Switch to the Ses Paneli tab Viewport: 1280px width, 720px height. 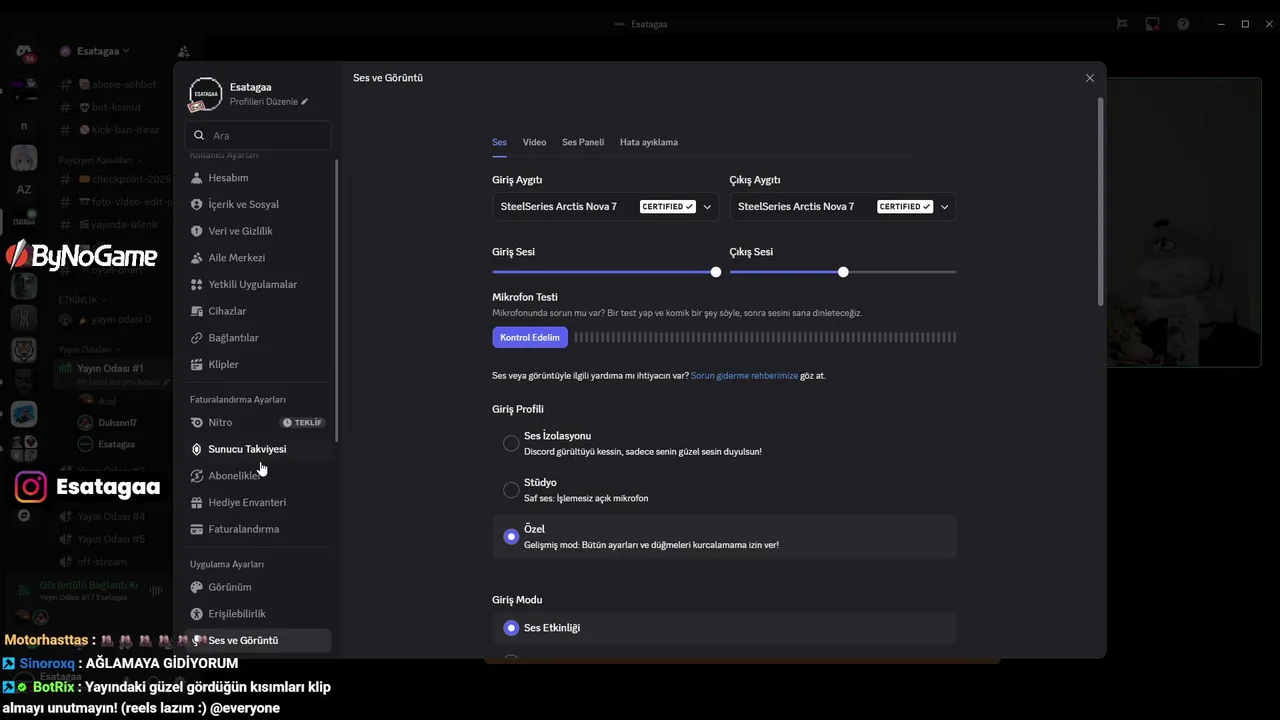(583, 142)
